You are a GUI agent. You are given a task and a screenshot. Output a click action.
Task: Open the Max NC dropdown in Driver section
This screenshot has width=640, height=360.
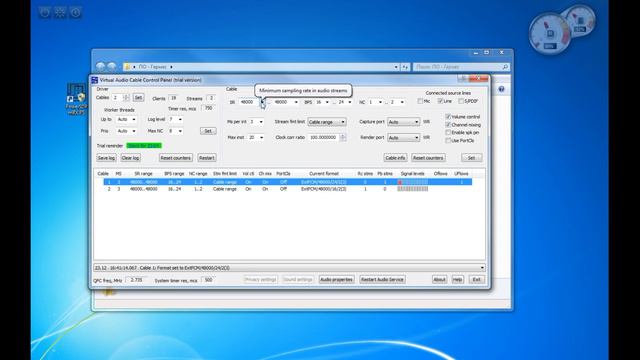click(180, 131)
